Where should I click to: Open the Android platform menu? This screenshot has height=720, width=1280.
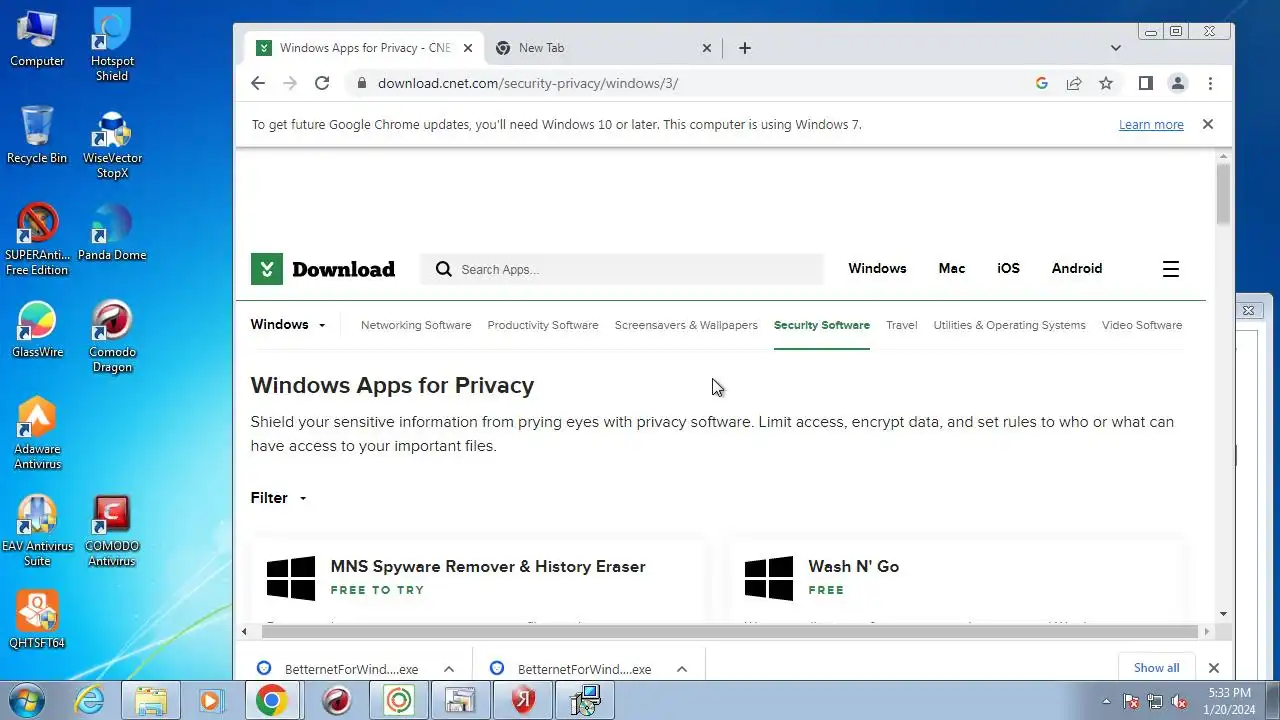tap(1077, 268)
